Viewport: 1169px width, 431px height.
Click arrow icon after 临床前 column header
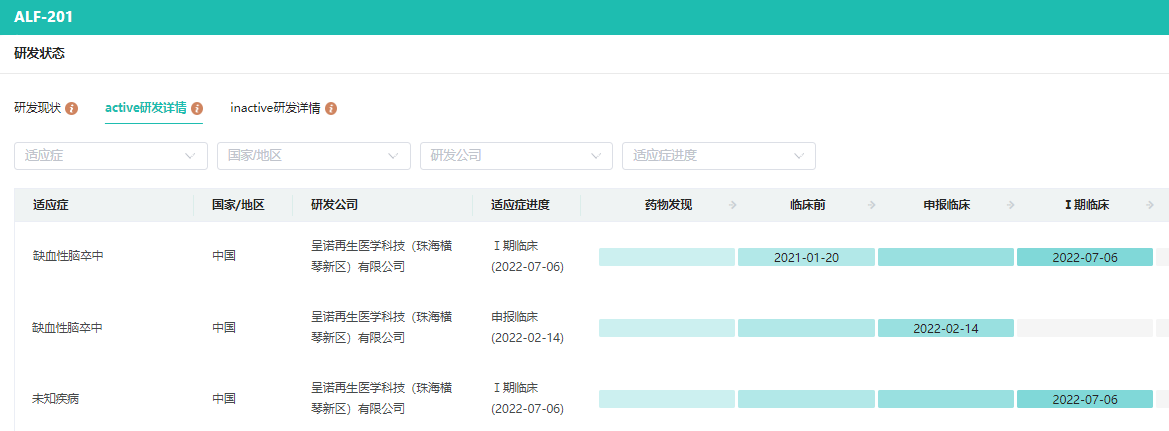coord(872,205)
